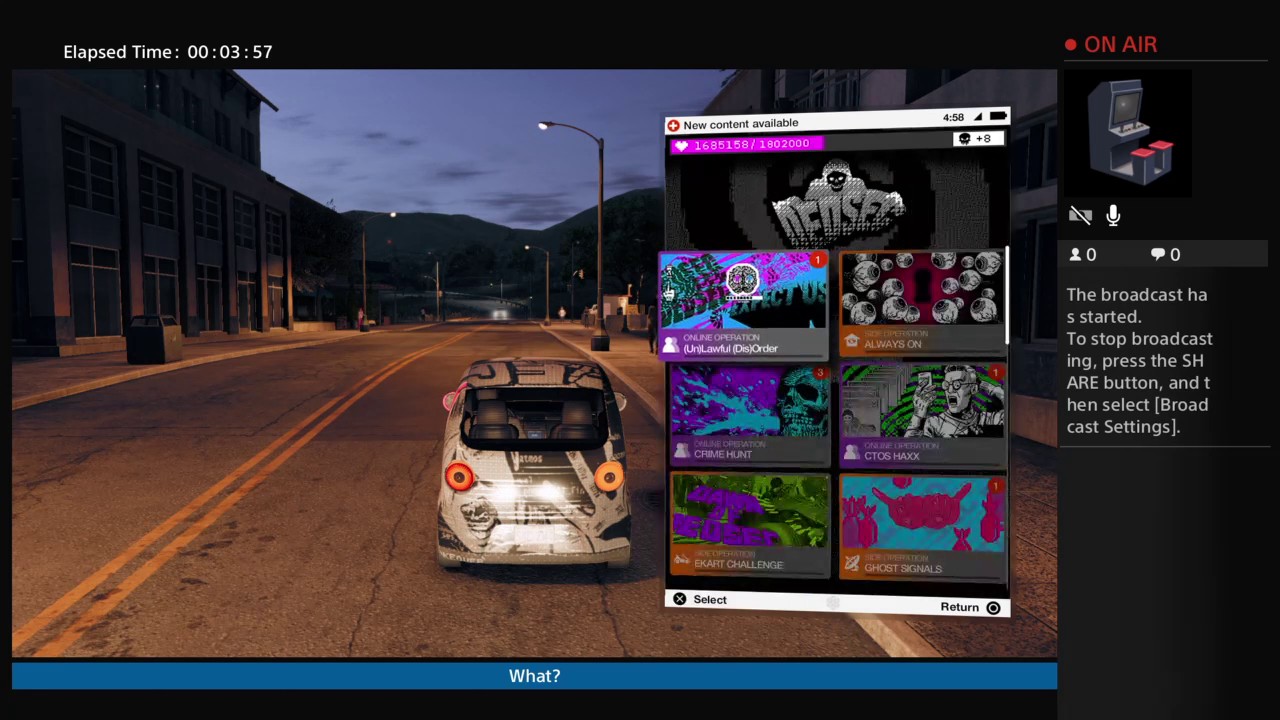Image resolution: width=1280 pixels, height=720 pixels.
Task: Toggle the microphone icon
Action: pyautogui.click(x=1113, y=215)
